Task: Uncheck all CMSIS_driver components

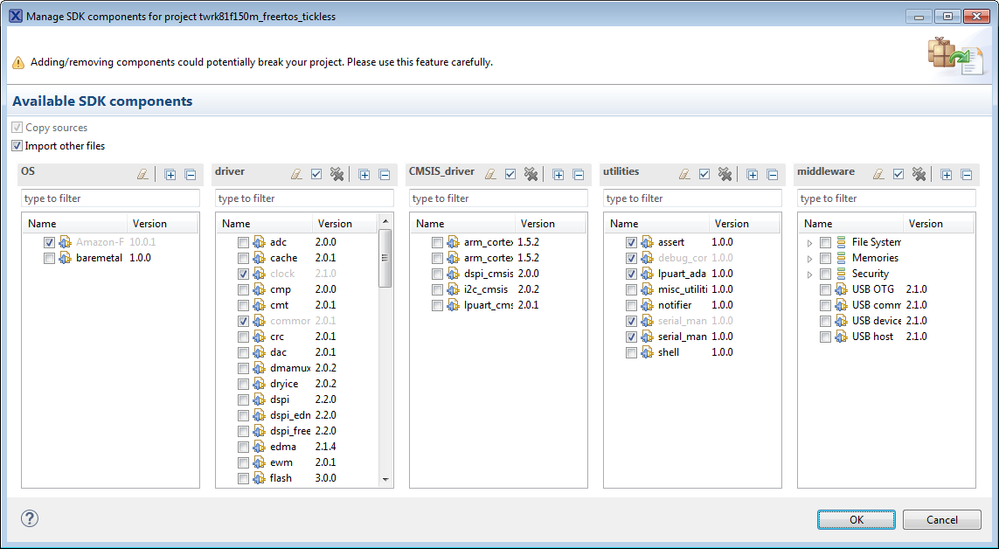Action: (x=531, y=174)
